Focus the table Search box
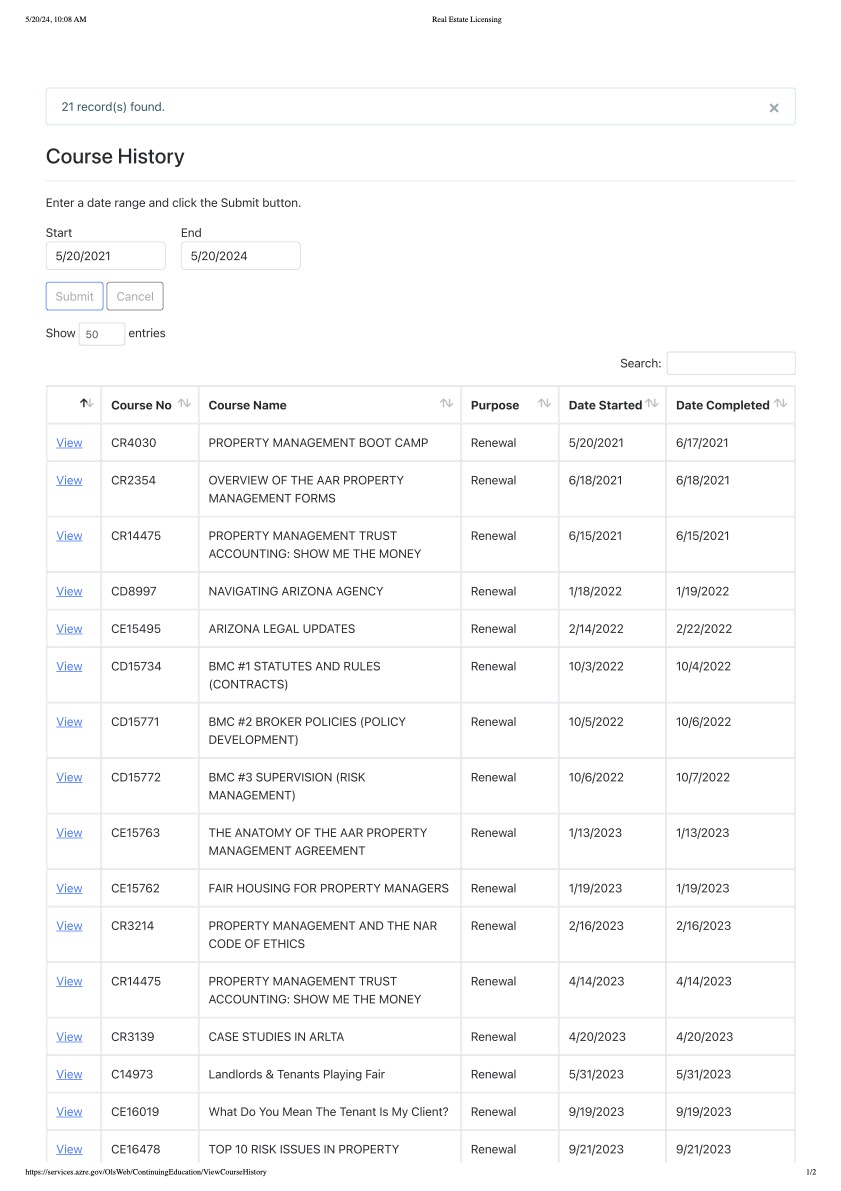The height and width of the screenshot is (1191, 841). [731, 363]
